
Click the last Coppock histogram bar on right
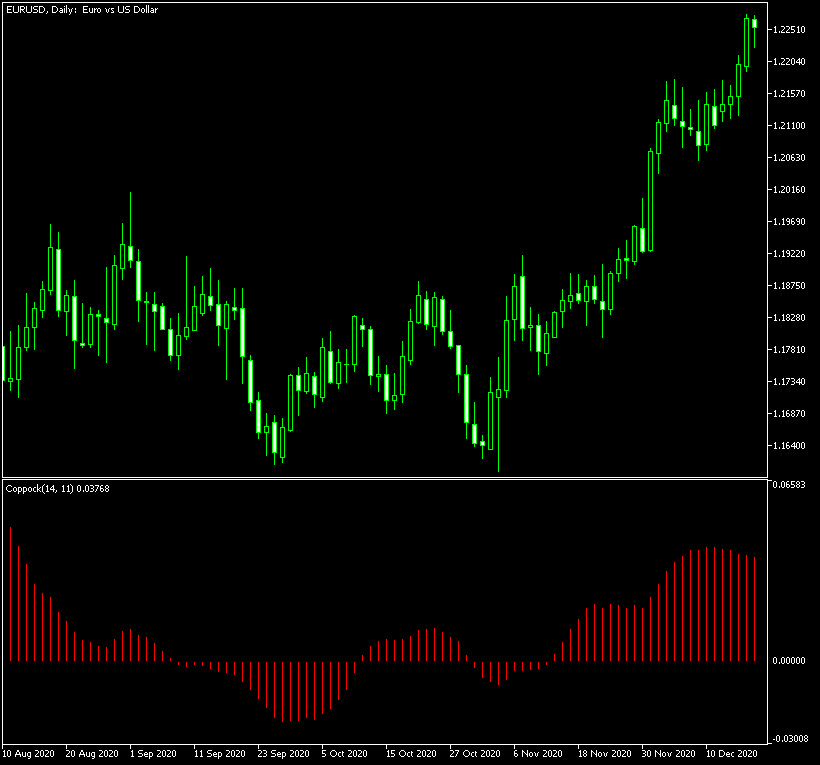point(755,610)
